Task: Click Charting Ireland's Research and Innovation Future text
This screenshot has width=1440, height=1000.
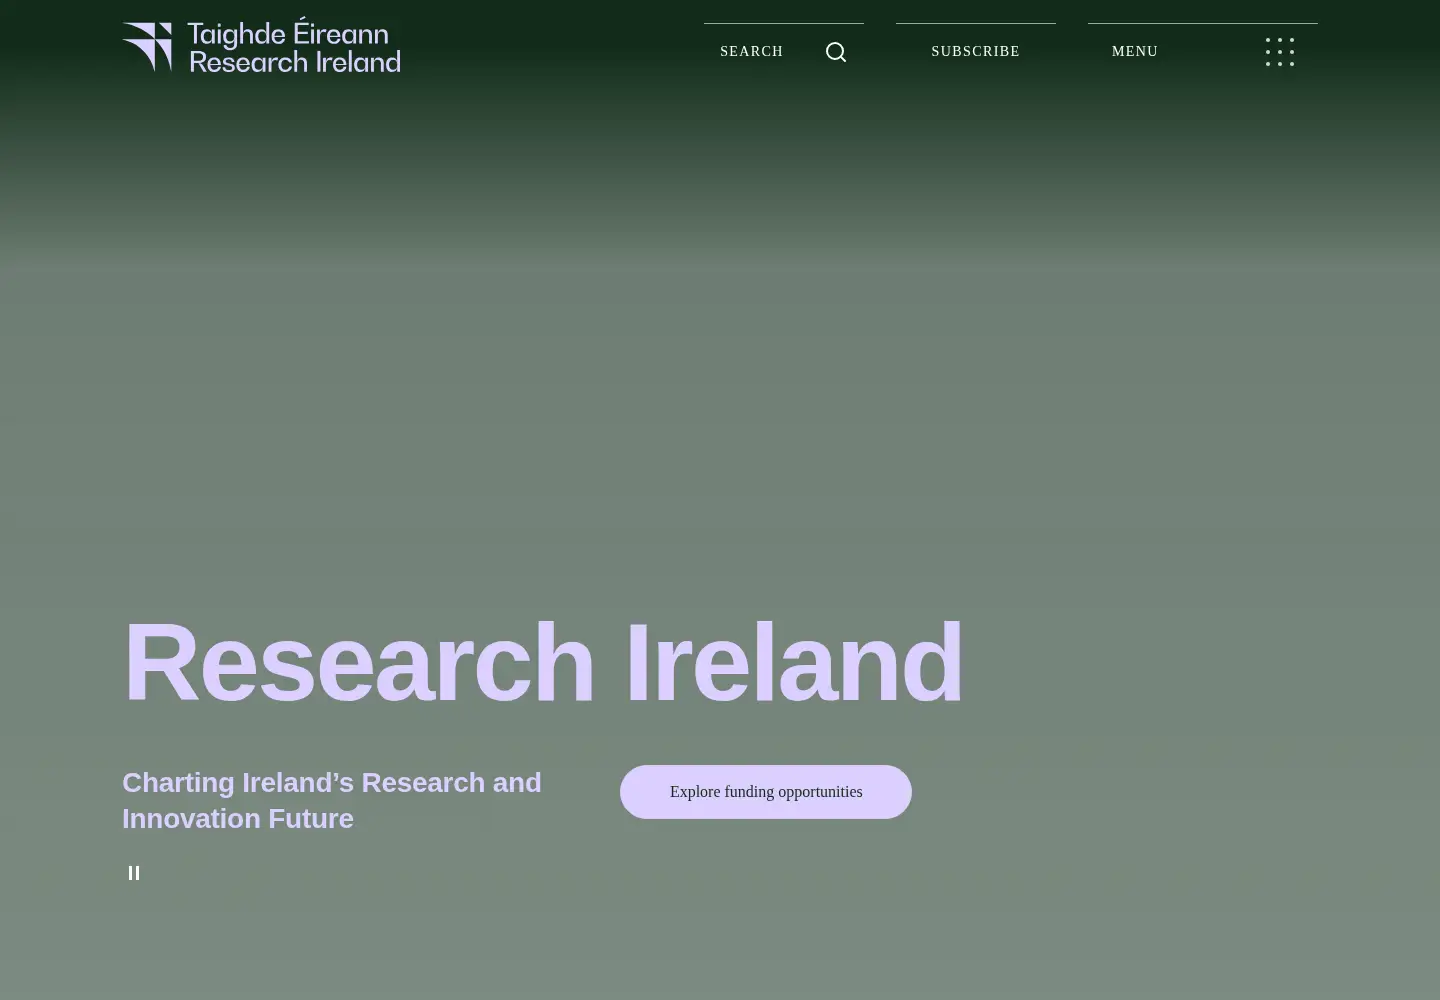Action: coord(332,800)
